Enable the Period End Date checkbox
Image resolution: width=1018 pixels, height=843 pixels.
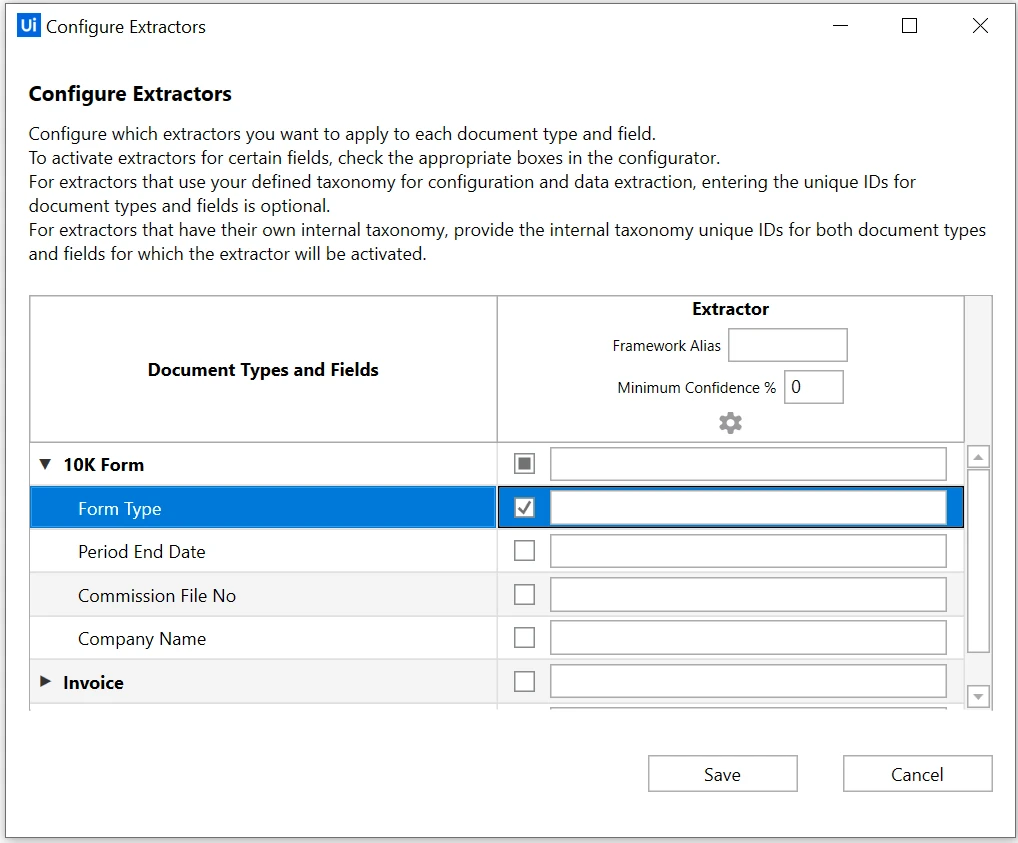(524, 551)
